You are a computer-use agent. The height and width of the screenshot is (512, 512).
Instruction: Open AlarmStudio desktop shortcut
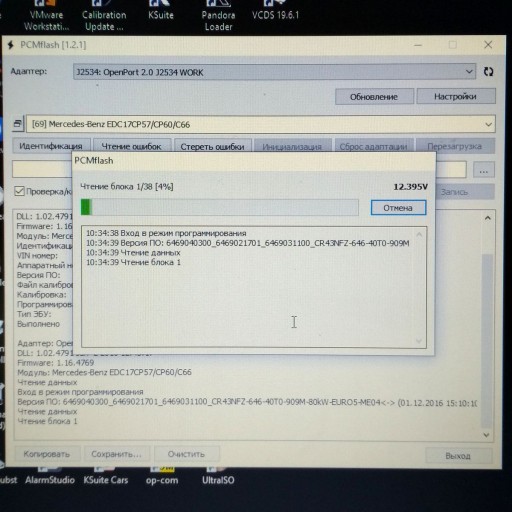[50, 477]
